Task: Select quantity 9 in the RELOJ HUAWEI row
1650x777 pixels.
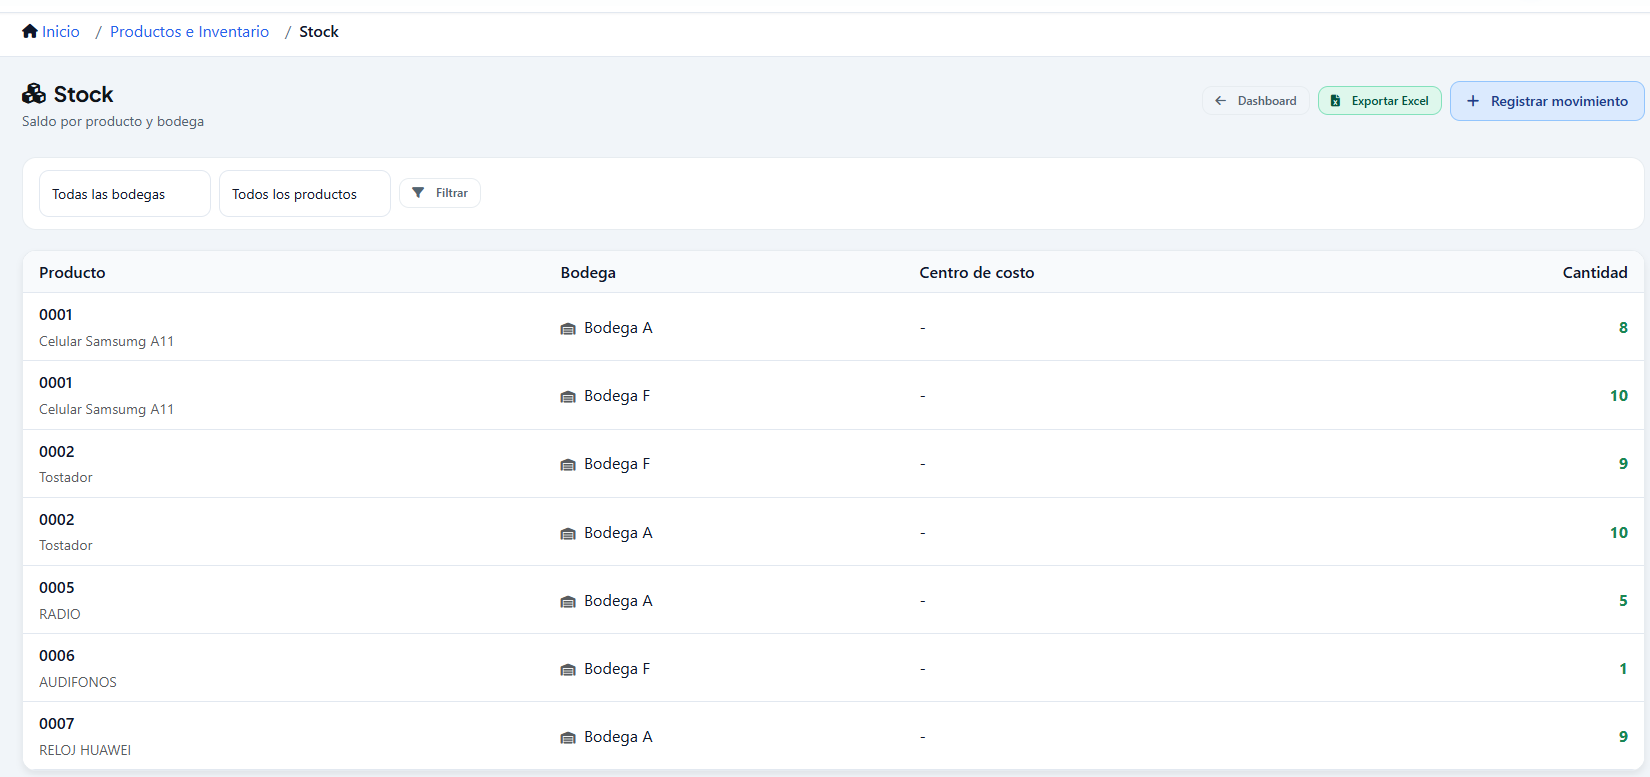Action: point(1623,736)
